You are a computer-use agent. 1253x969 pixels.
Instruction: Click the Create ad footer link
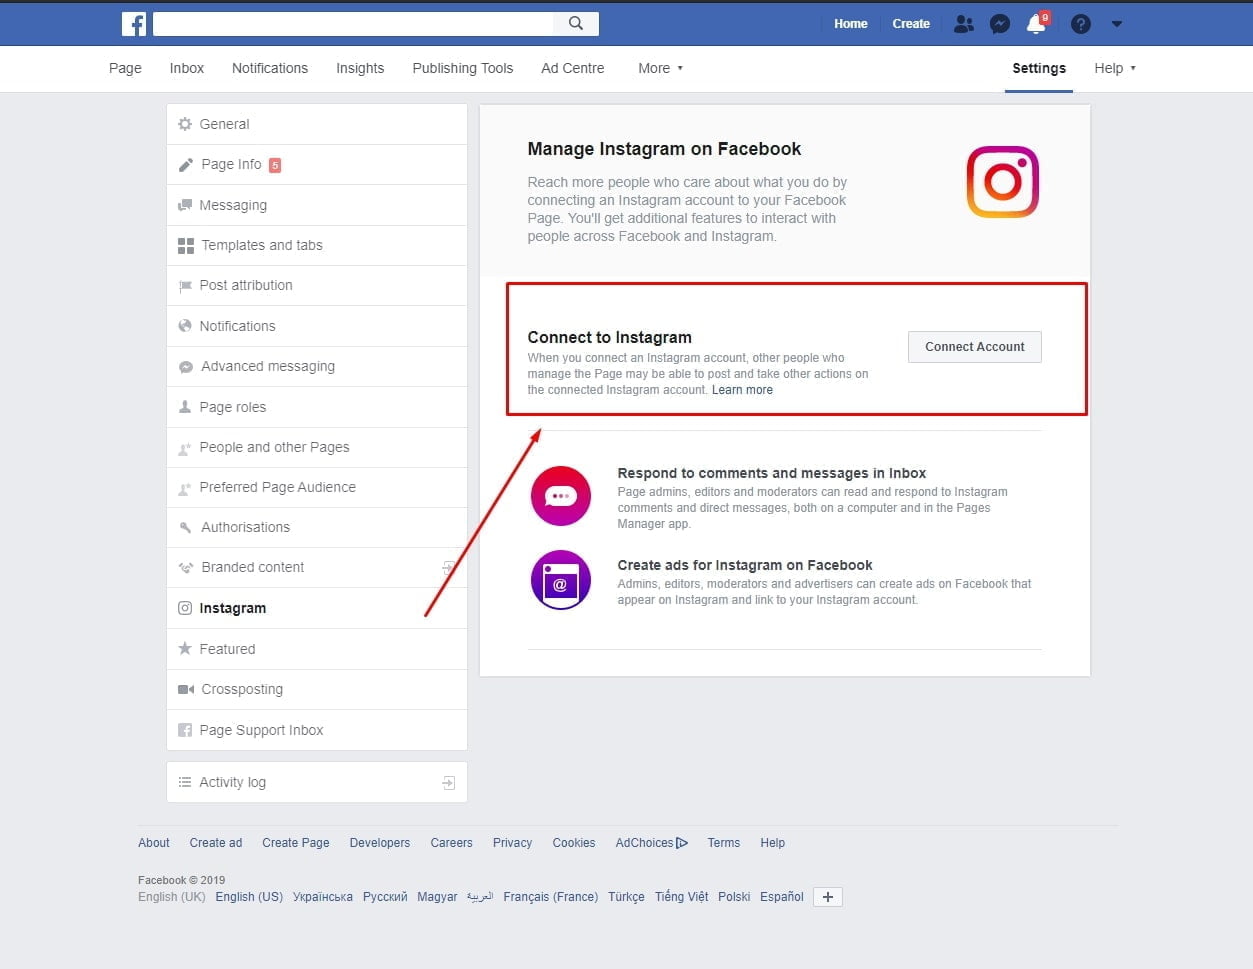[216, 843]
